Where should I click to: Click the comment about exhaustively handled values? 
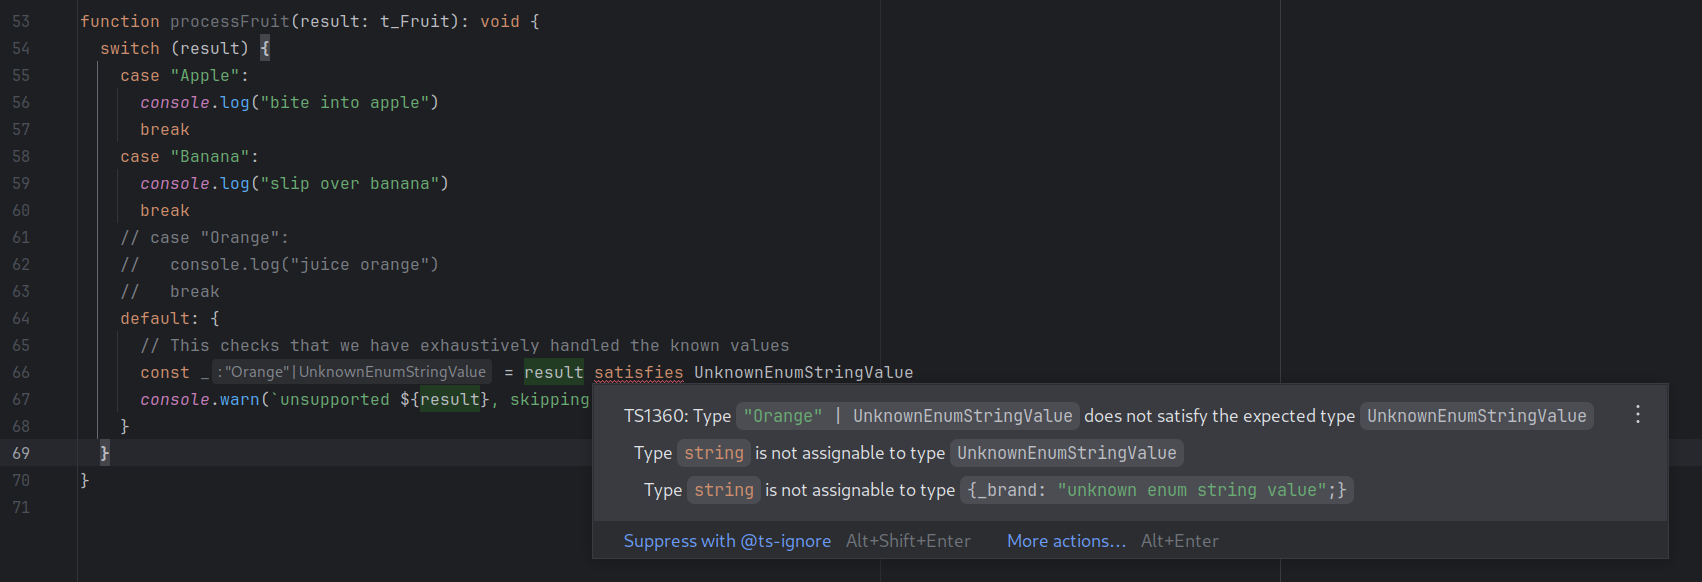(465, 345)
